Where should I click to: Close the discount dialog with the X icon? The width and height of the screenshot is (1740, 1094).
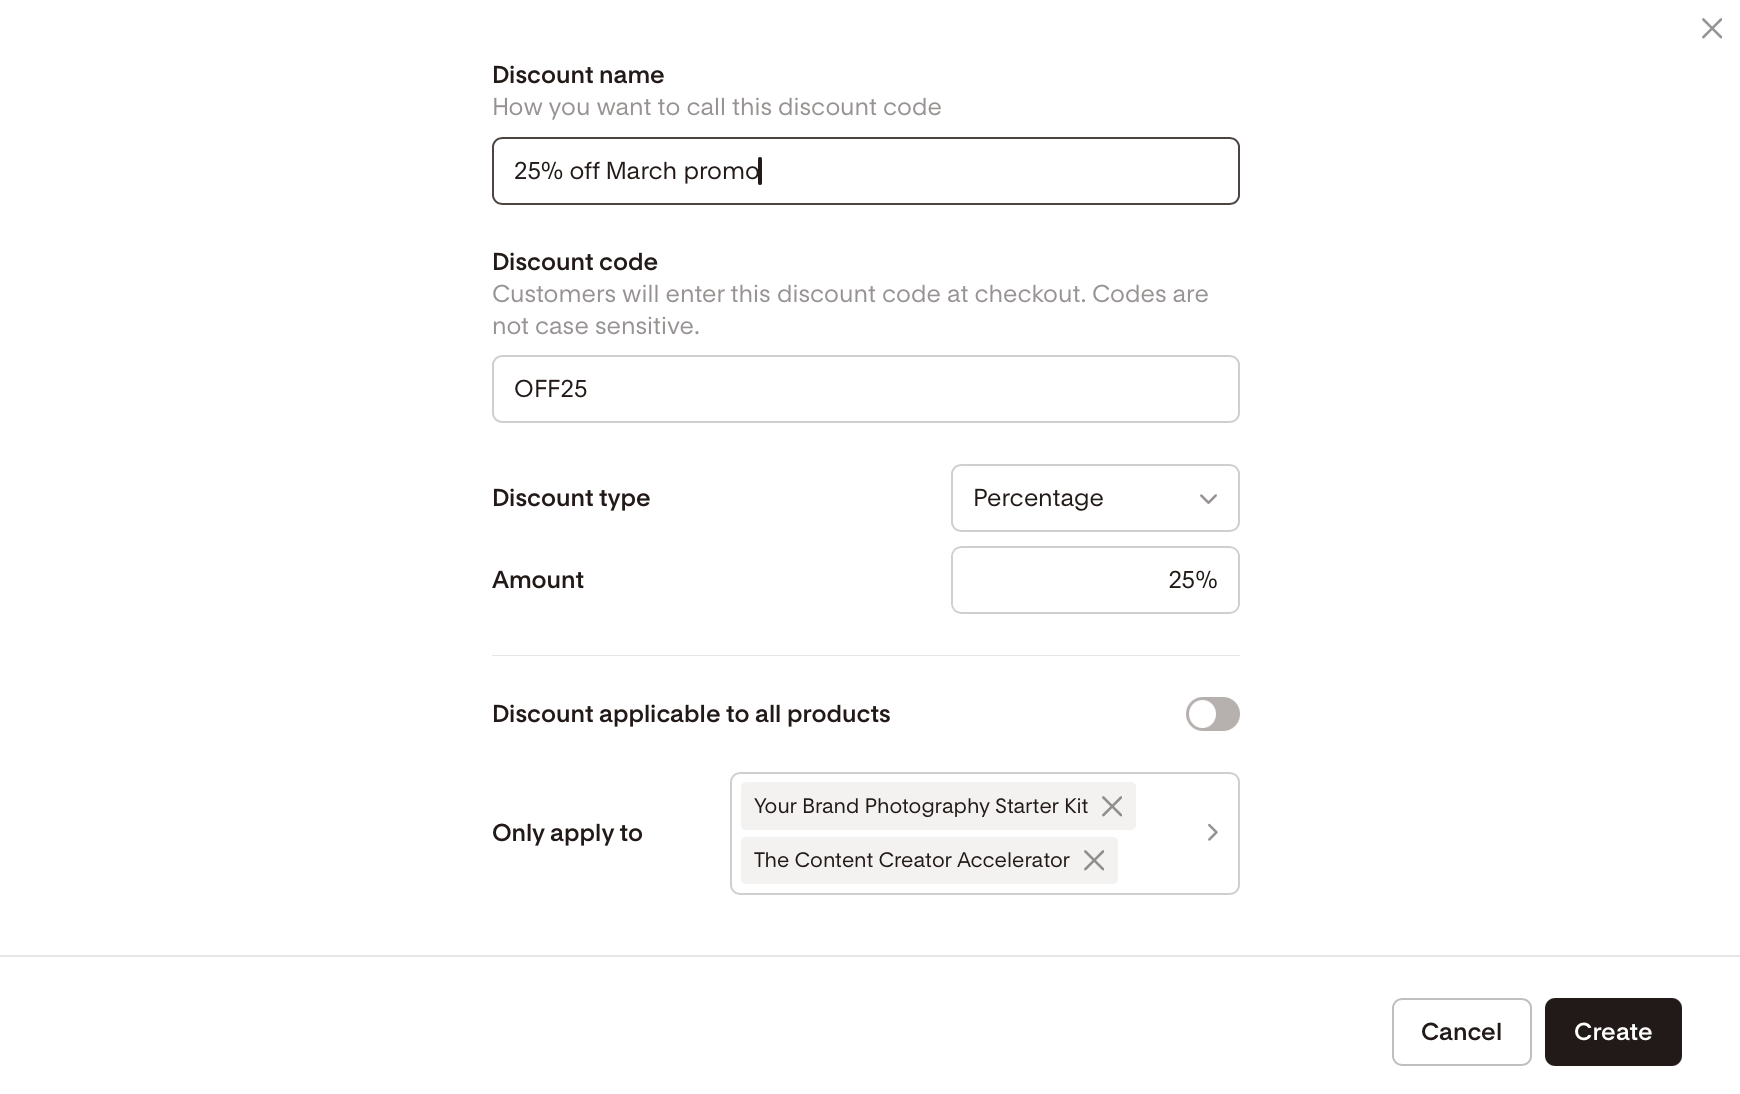pos(1711,28)
